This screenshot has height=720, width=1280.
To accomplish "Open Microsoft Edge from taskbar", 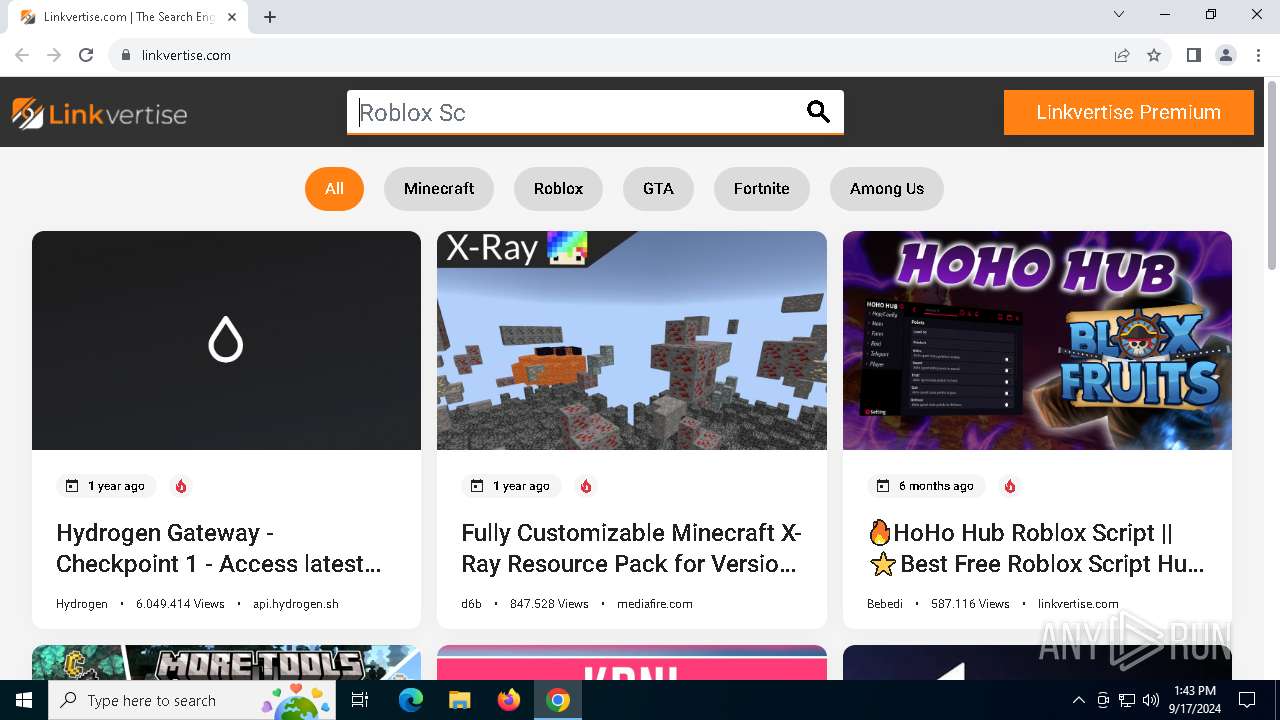I will tap(411, 700).
